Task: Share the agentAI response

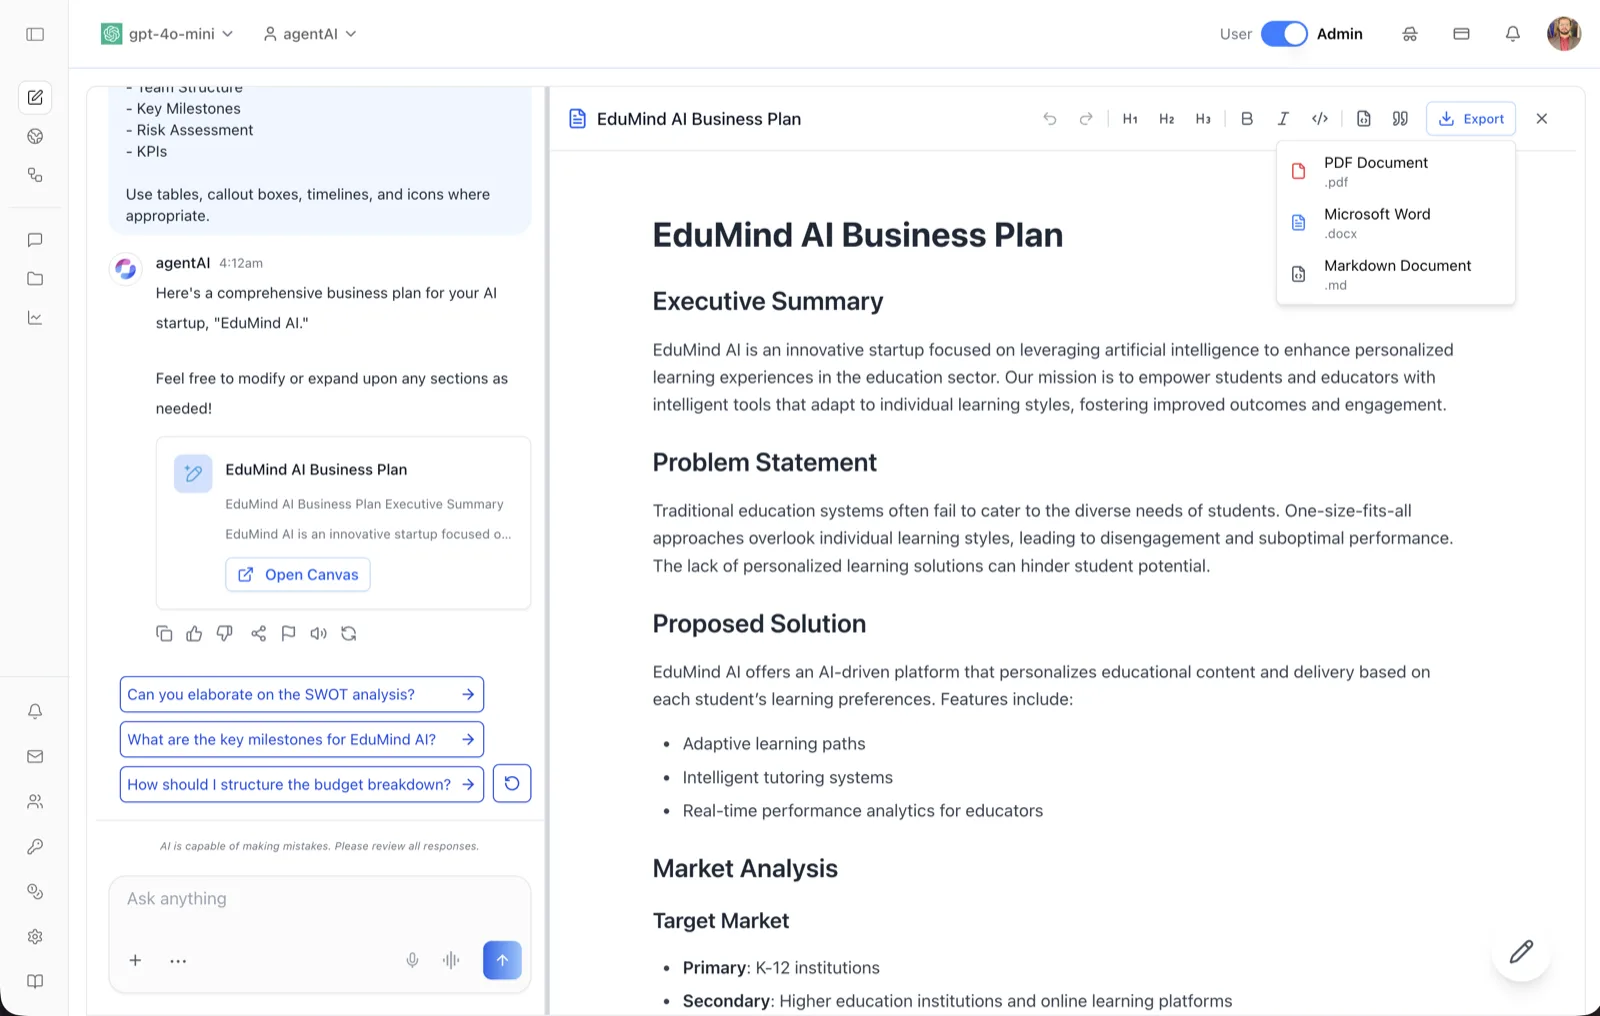Action: (x=258, y=634)
